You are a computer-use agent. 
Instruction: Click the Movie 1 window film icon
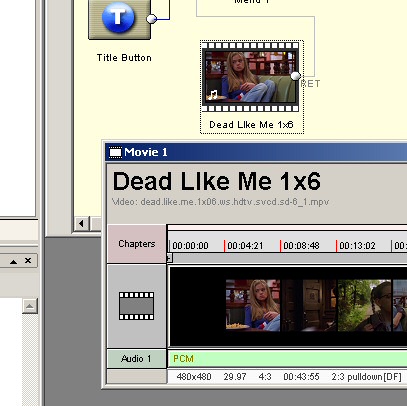pyautogui.click(x=115, y=152)
